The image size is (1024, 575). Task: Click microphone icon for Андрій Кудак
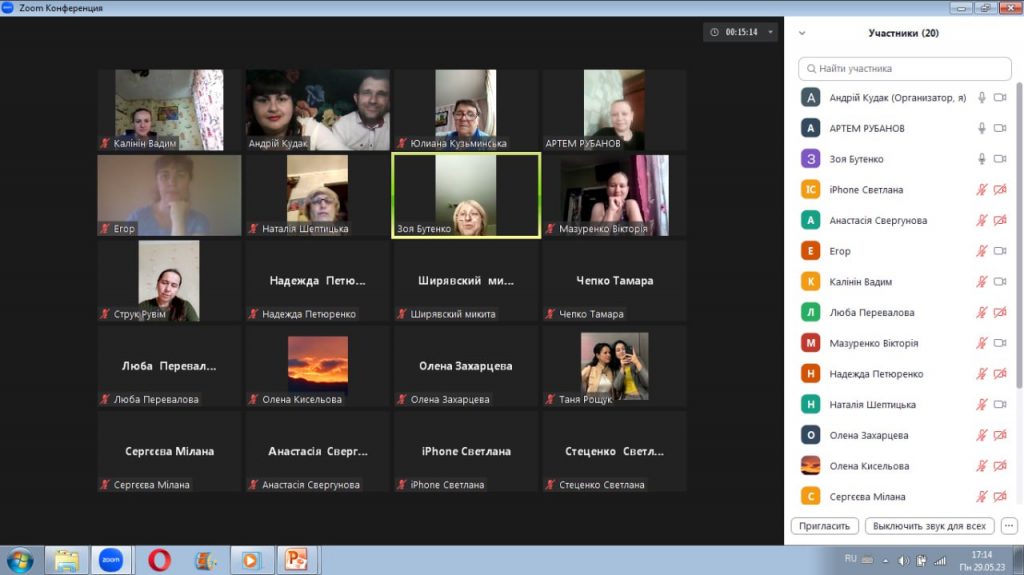coord(982,97)
